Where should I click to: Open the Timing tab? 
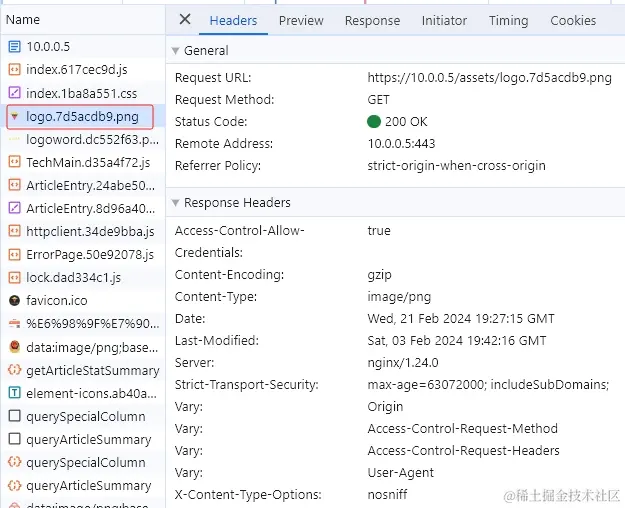(508, 20)
